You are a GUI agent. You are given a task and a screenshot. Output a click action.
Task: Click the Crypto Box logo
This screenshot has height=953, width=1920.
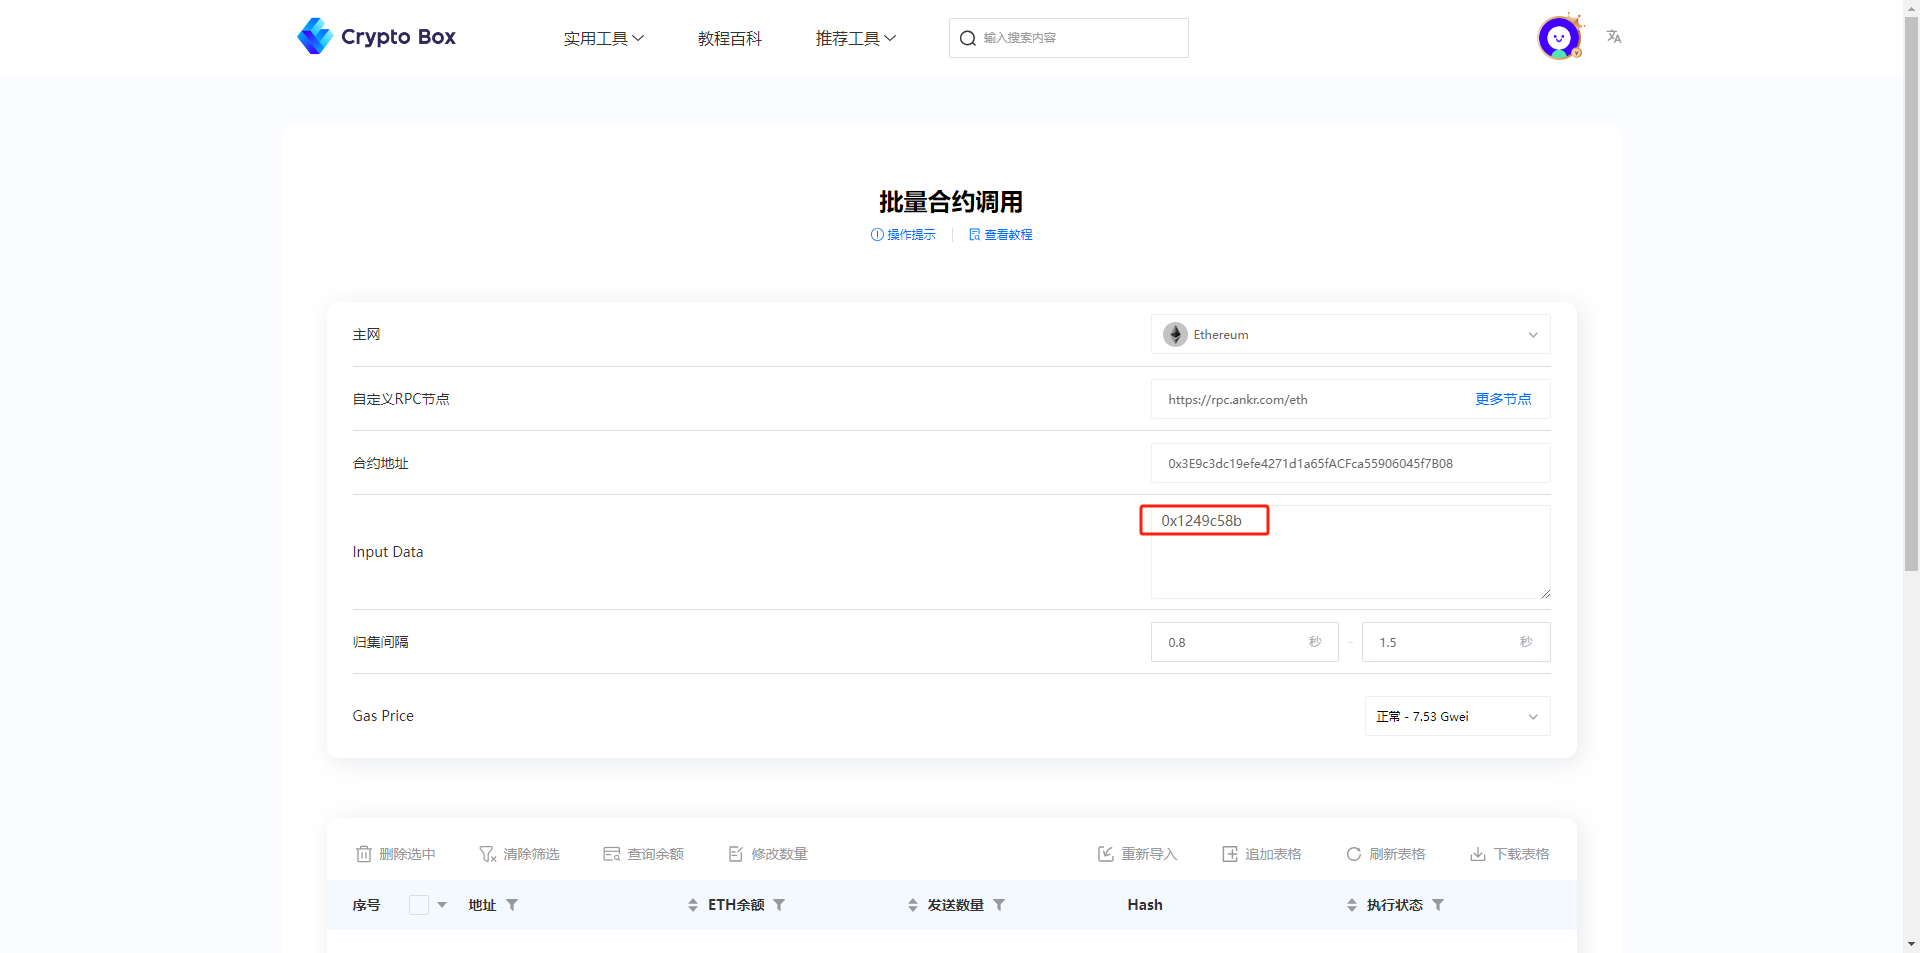tap(376, 37)
